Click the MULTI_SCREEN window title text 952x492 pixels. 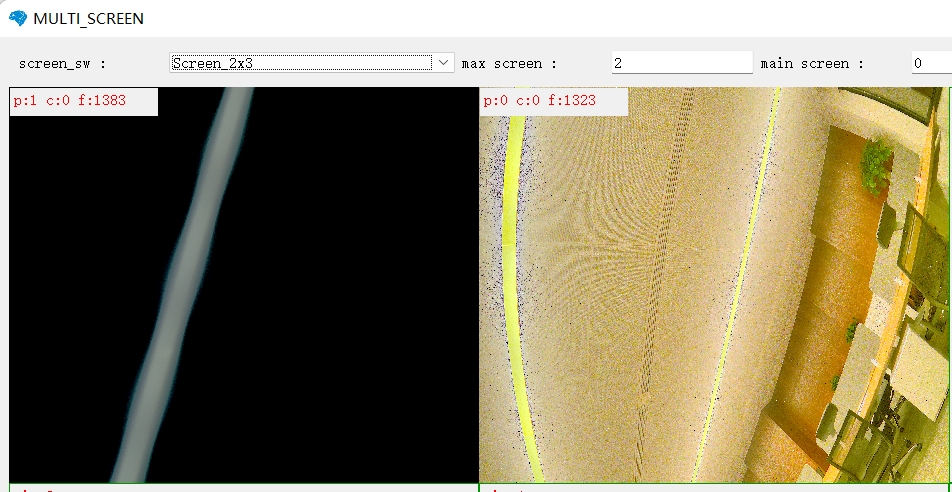pos(89,18)
